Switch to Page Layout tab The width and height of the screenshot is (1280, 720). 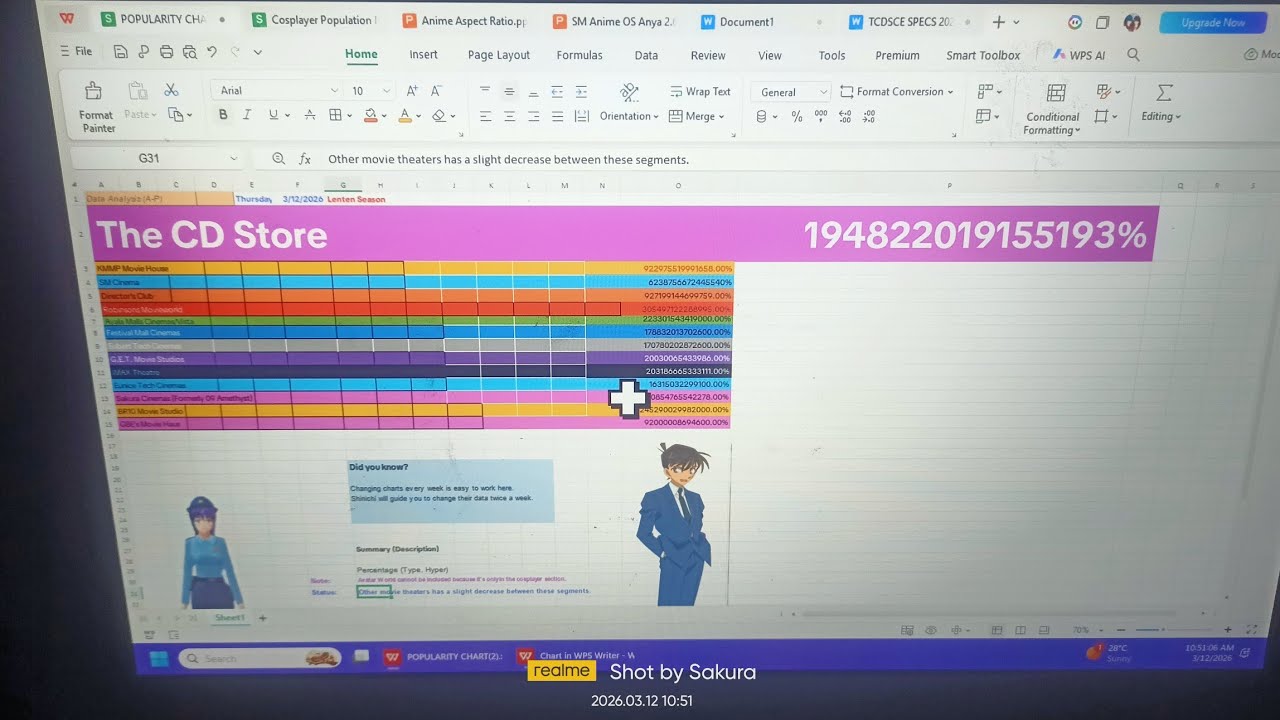[499, 55]
